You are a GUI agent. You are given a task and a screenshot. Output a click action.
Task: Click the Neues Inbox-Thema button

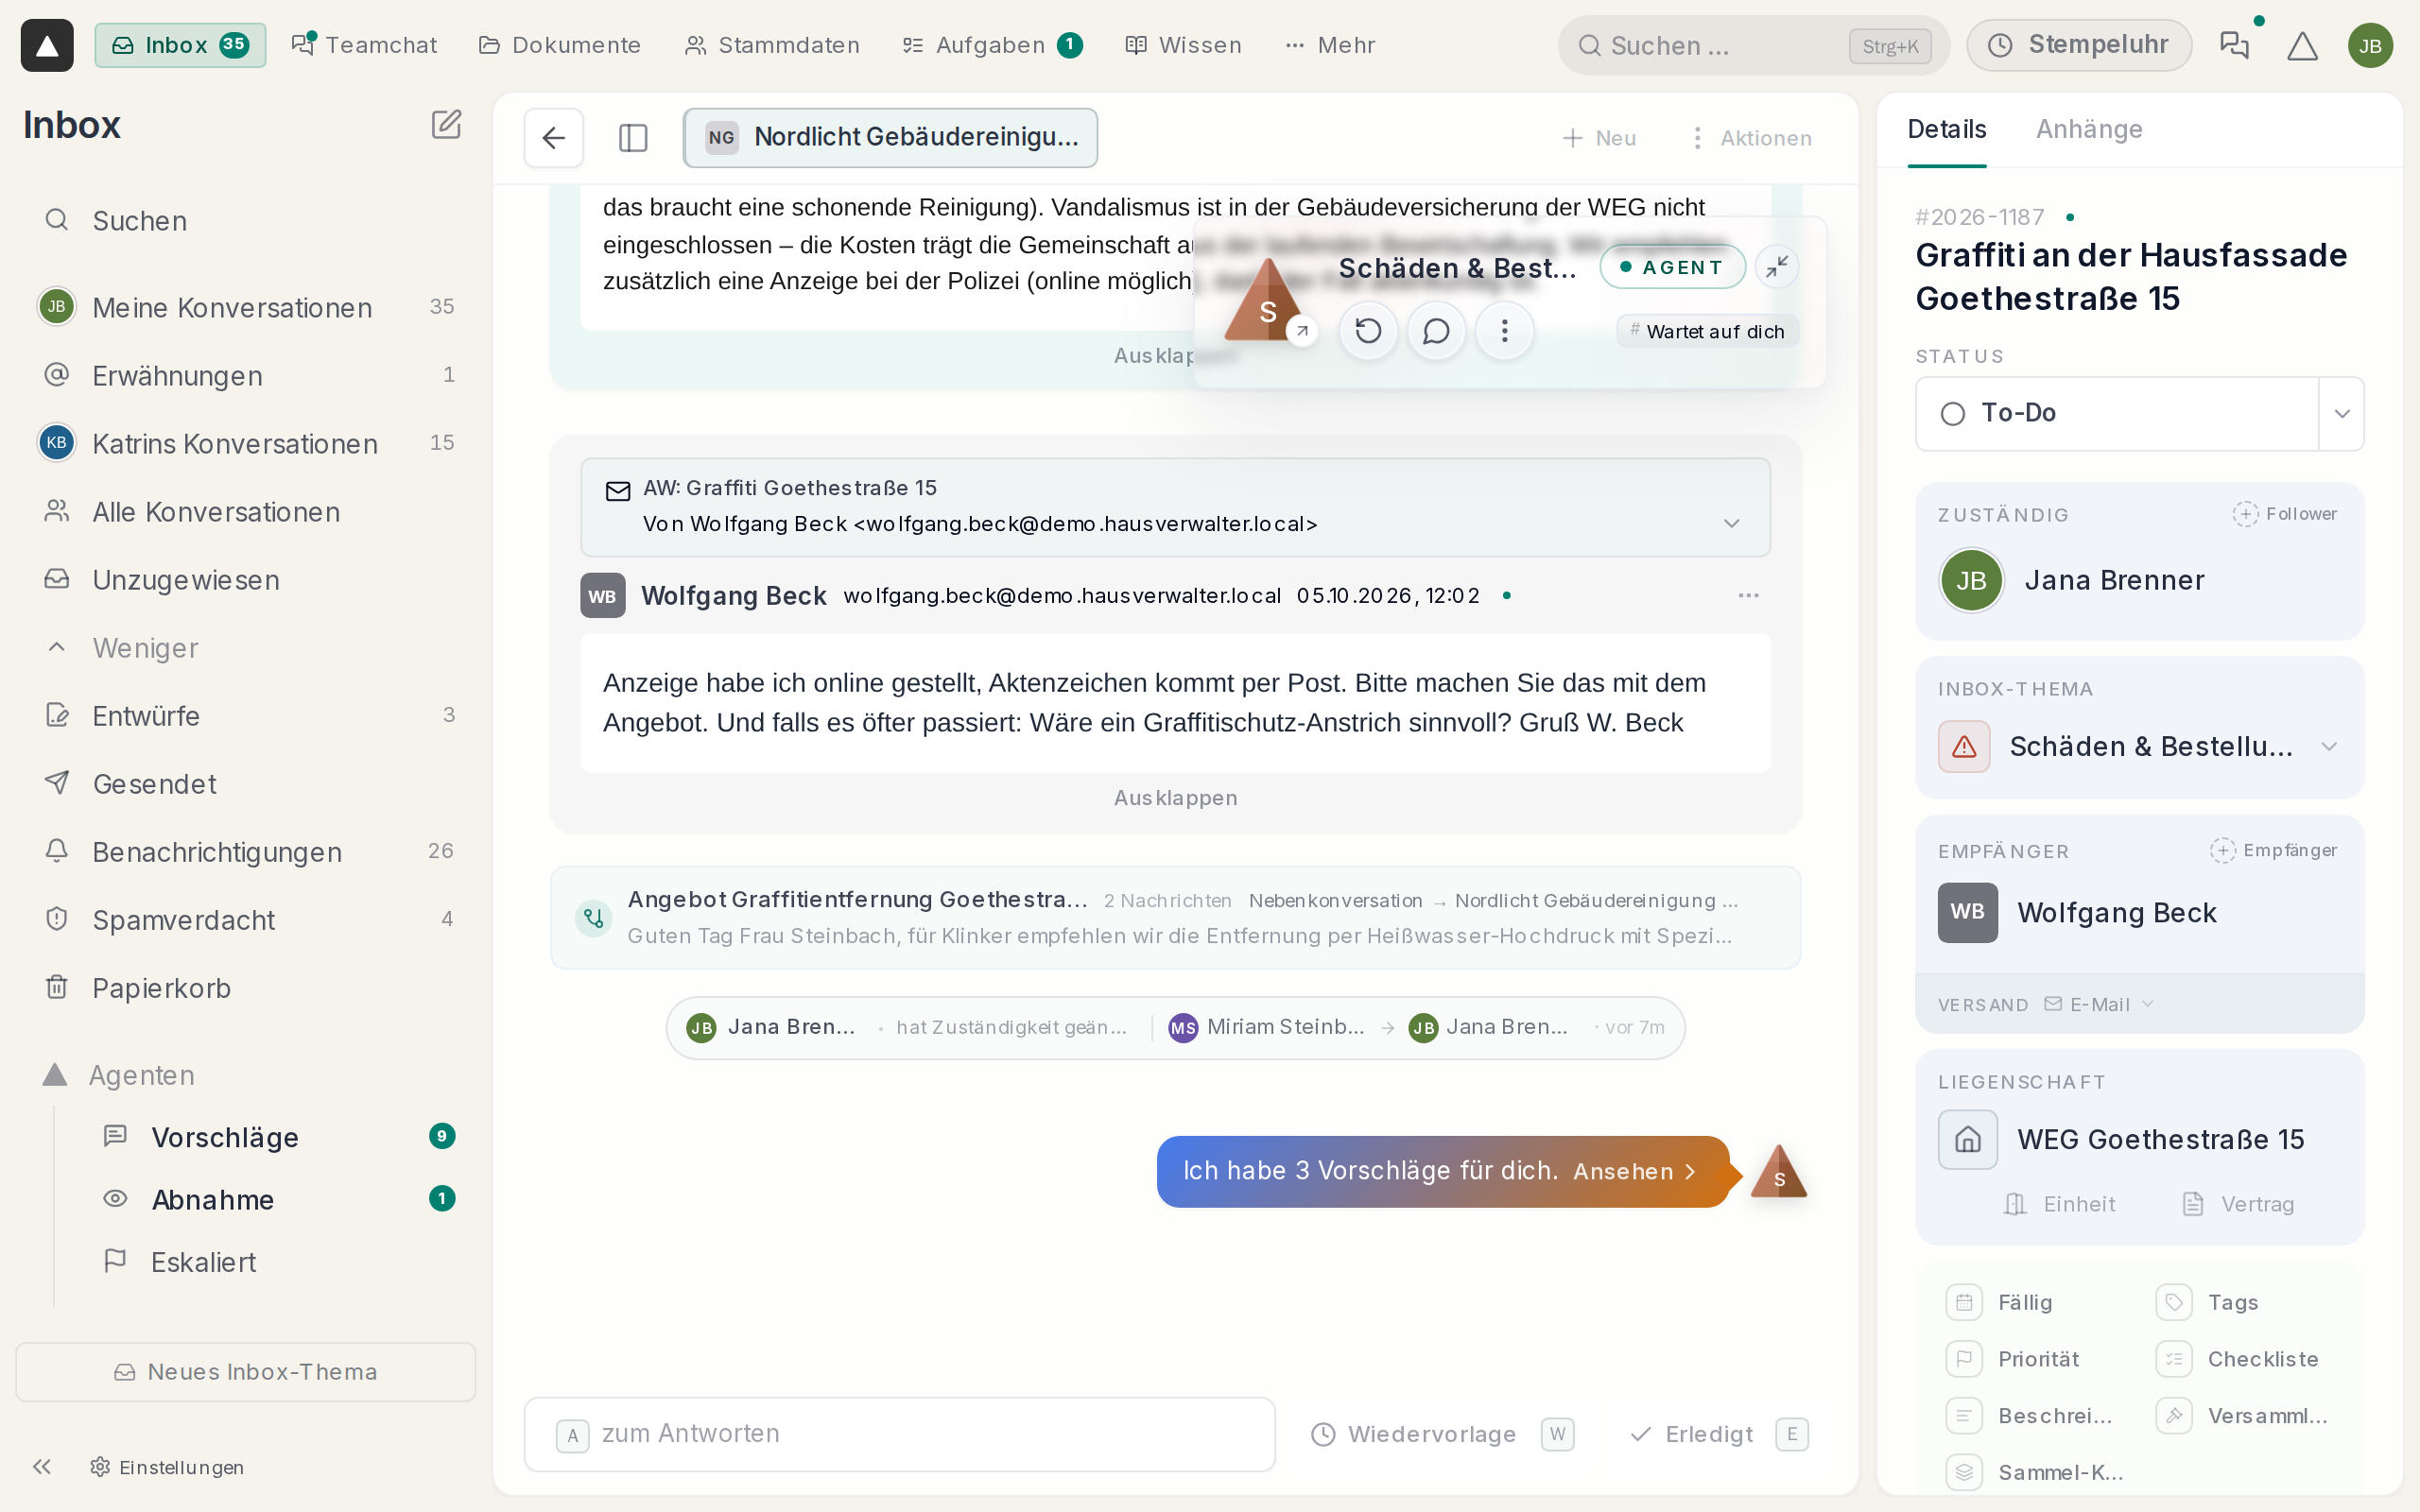[246, 1372]
